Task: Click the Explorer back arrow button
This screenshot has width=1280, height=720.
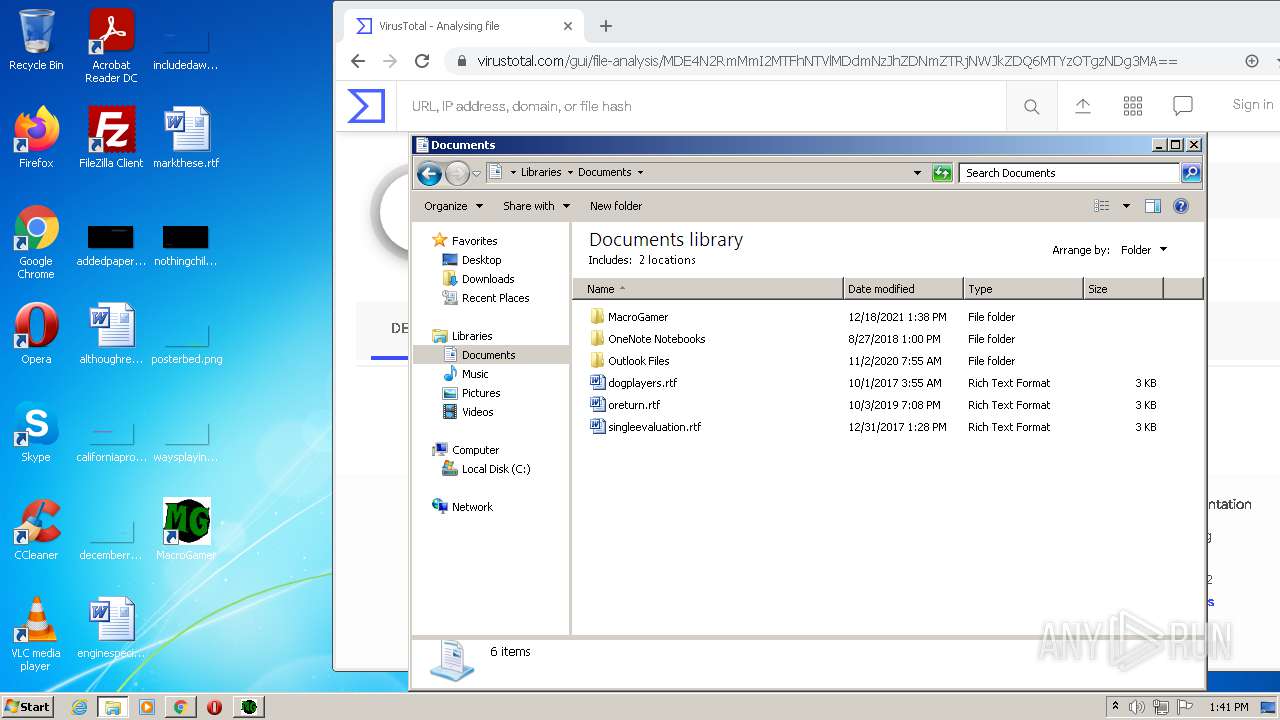Action: point(430,173)
